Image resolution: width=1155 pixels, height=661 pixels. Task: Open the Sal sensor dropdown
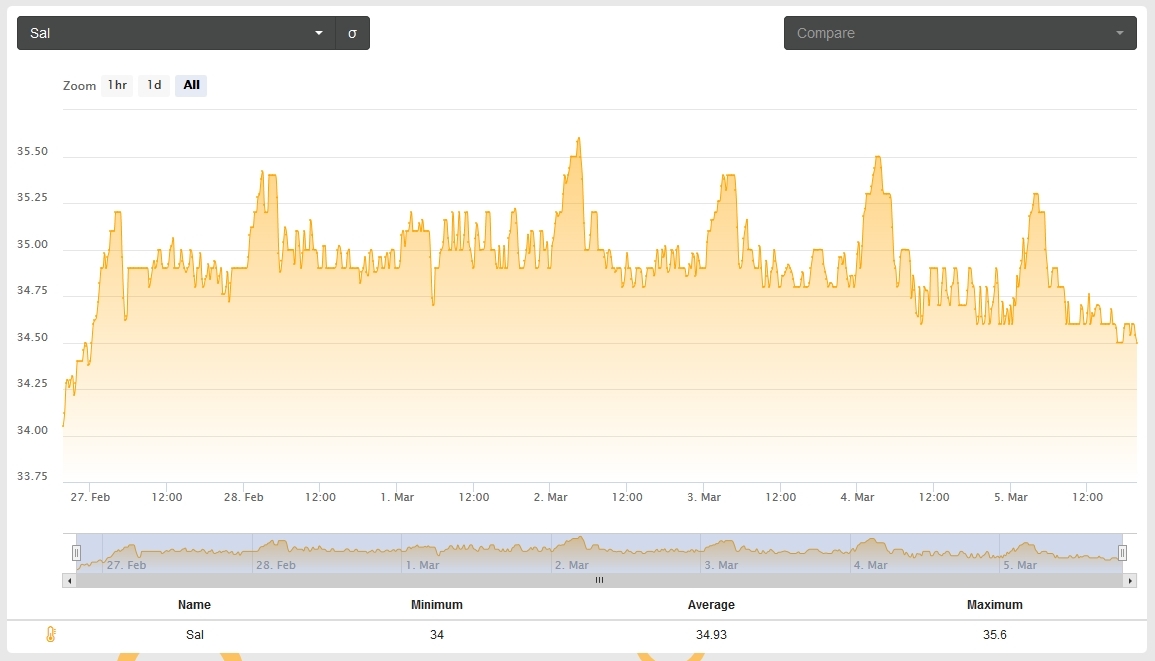[176, 33]
